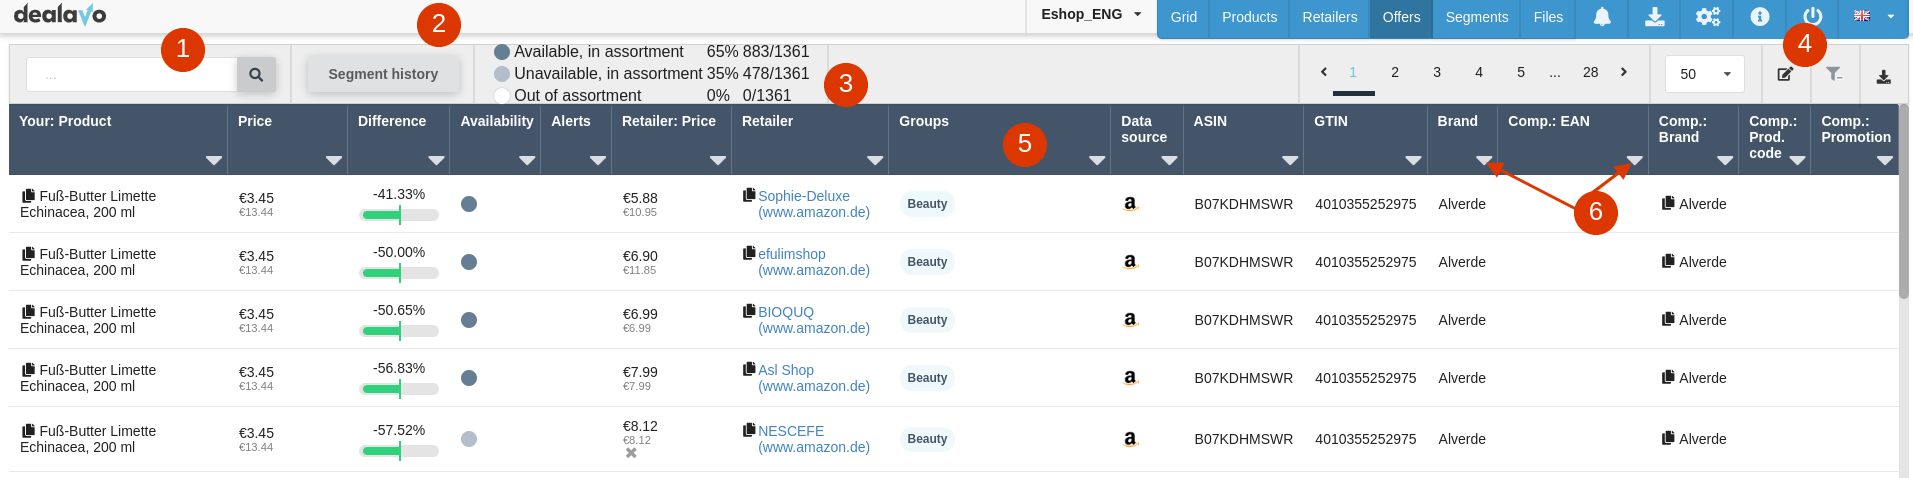Viewport: 1913px width, 478px height.
Task: Open the Retailers tab
Action: coord(1330,18)
